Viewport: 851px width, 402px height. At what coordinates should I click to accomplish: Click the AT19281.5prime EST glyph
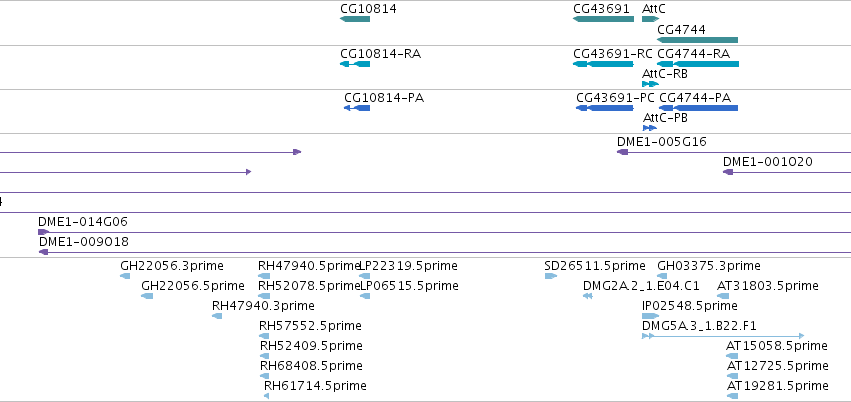coord(732,396)
